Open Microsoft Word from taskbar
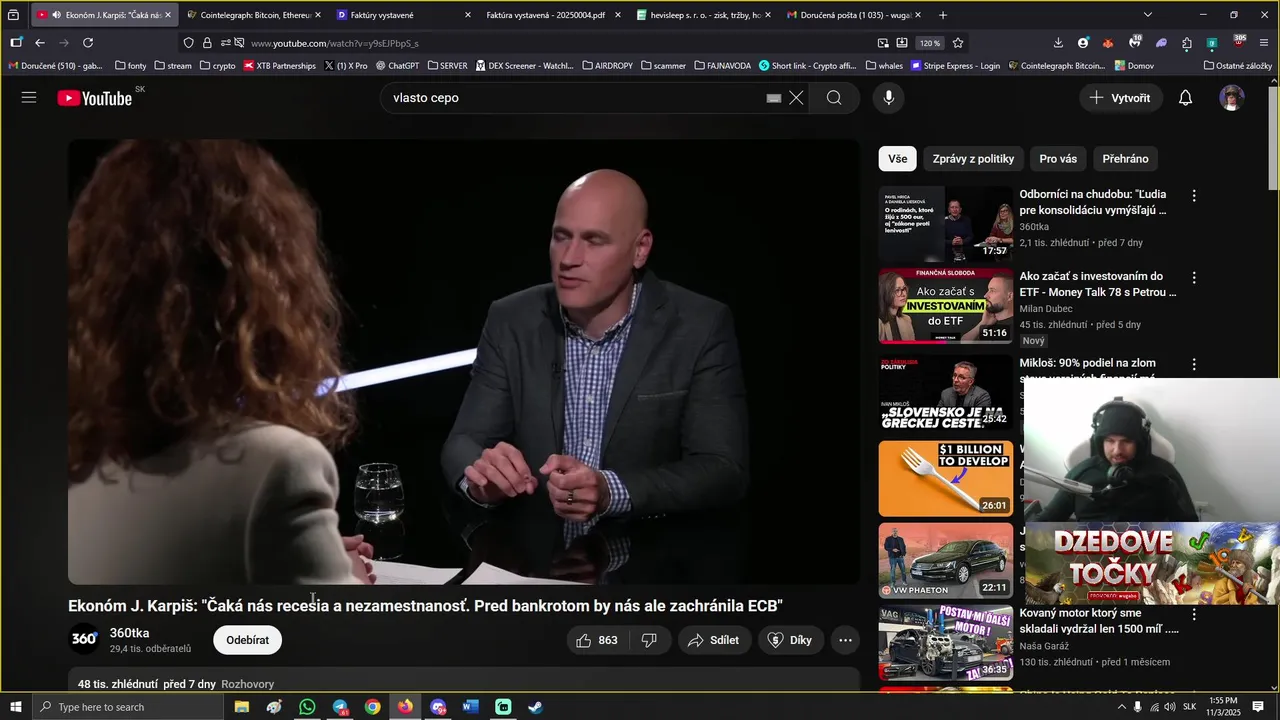This screenshot has width=1280, height=720. (471, 707)
